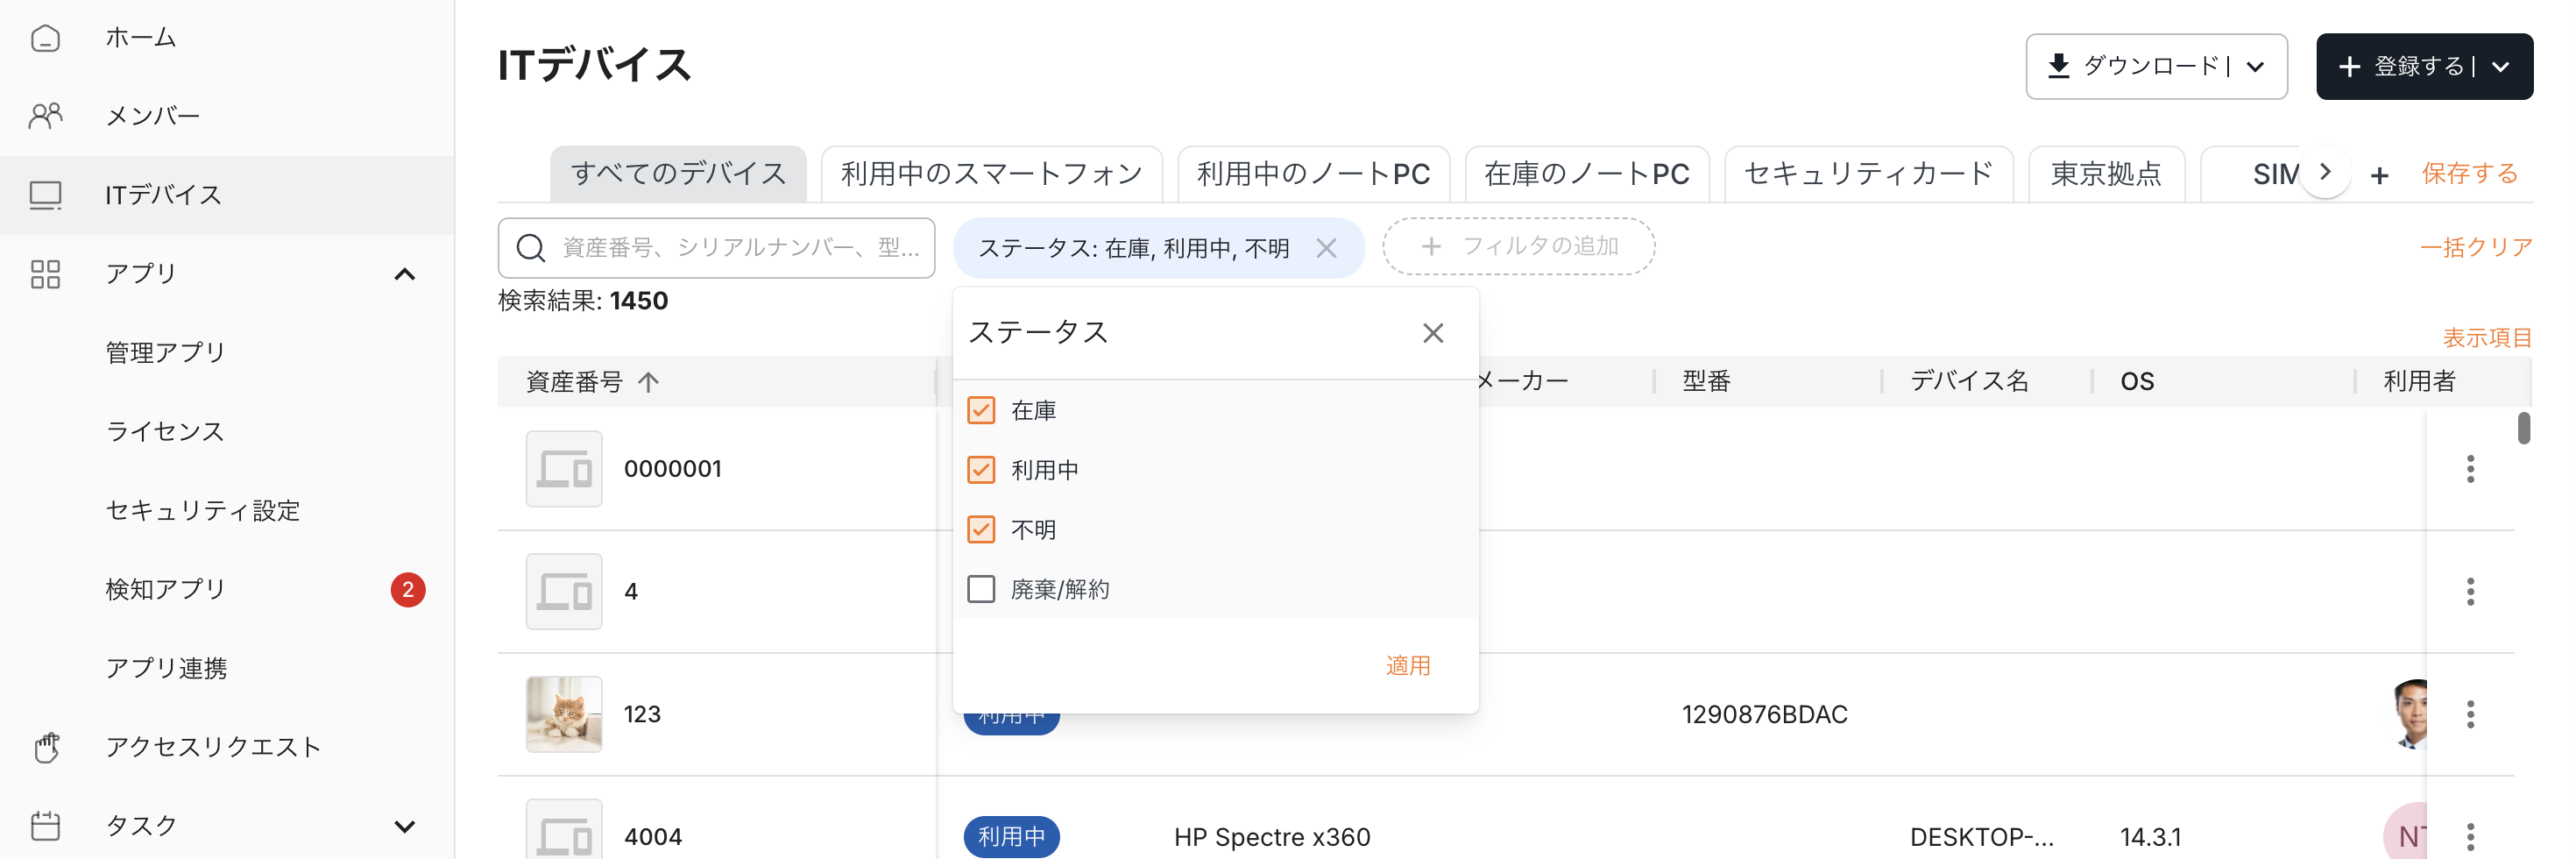
Task: Click 適用 to apply the status filter
Action: 1407,666
